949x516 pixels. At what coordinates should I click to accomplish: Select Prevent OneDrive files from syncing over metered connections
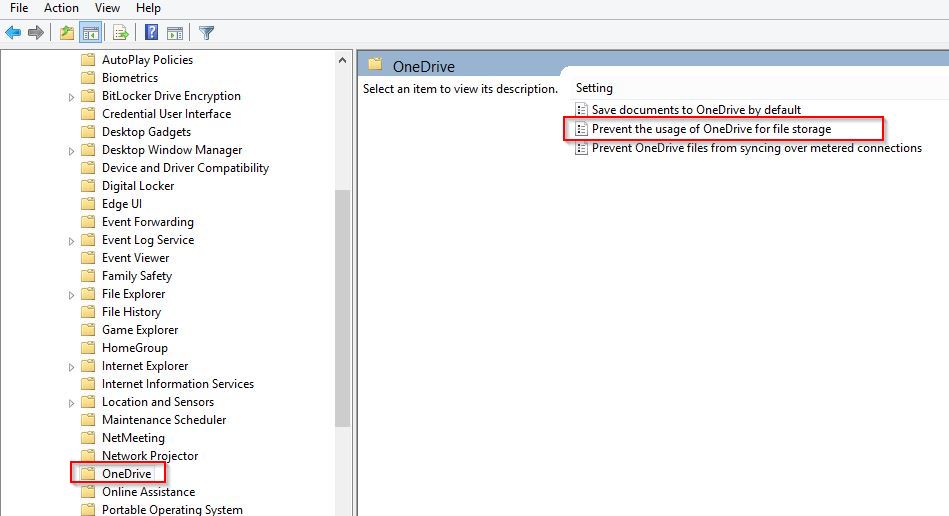tap(757, 148)
